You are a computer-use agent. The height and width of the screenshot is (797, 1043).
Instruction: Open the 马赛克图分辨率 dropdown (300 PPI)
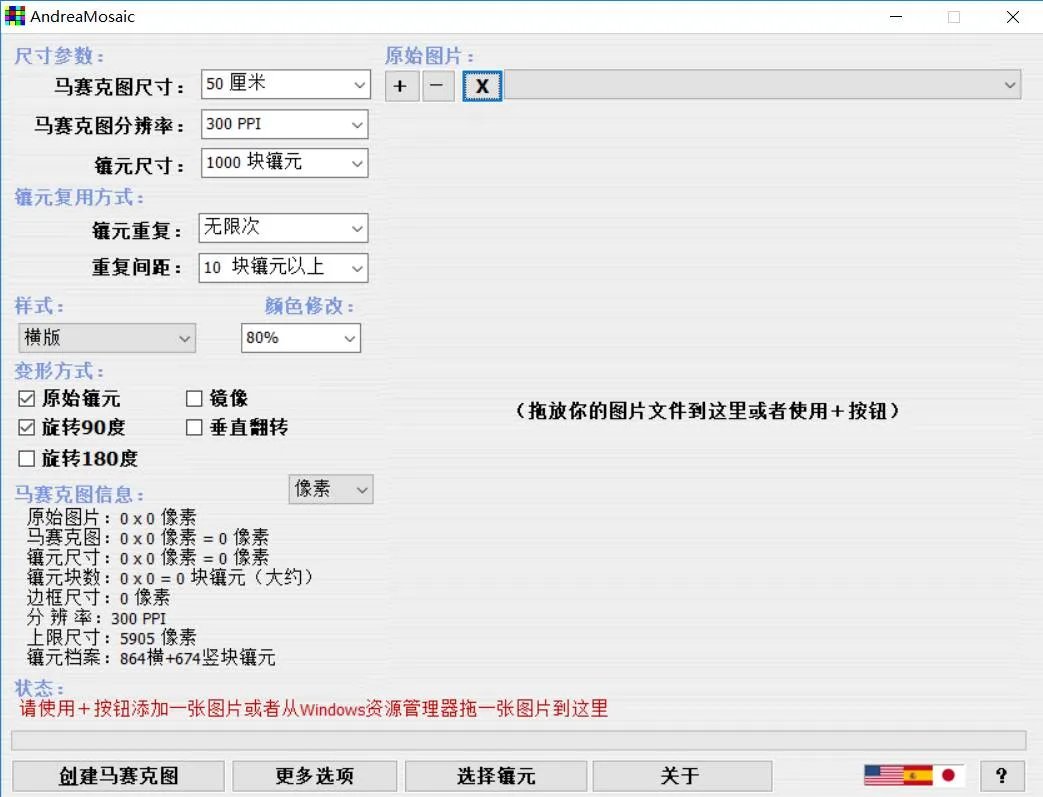pyautogui.click(x=285, y=124)
